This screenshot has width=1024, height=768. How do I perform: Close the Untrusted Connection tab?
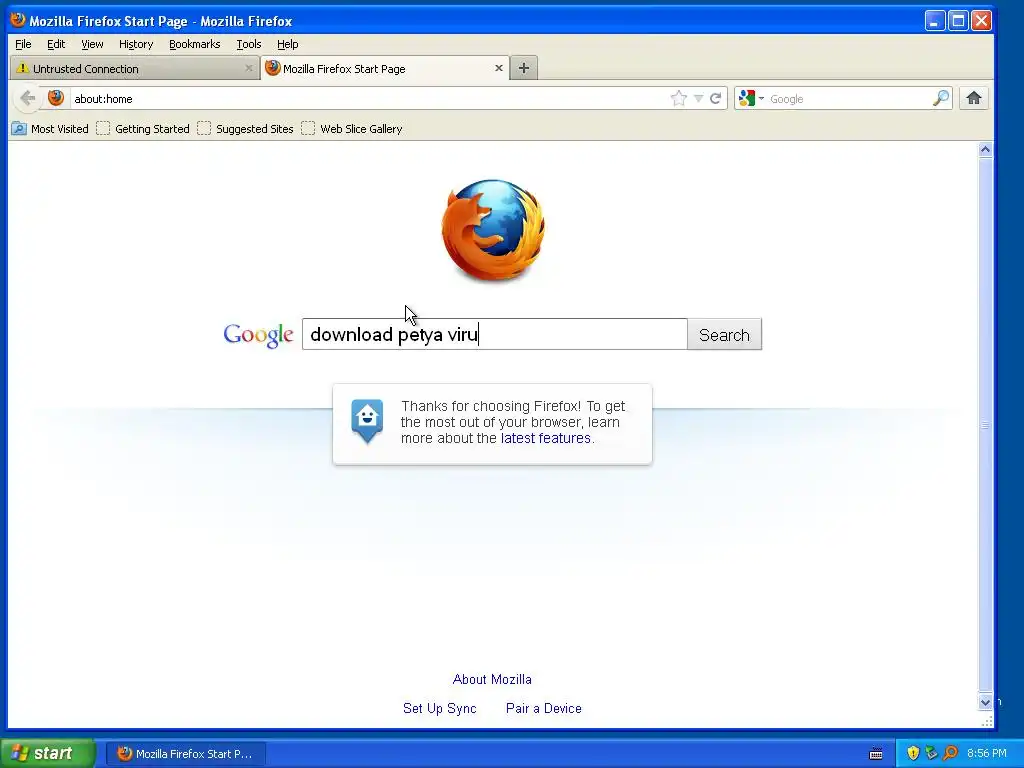click(249, 68)
